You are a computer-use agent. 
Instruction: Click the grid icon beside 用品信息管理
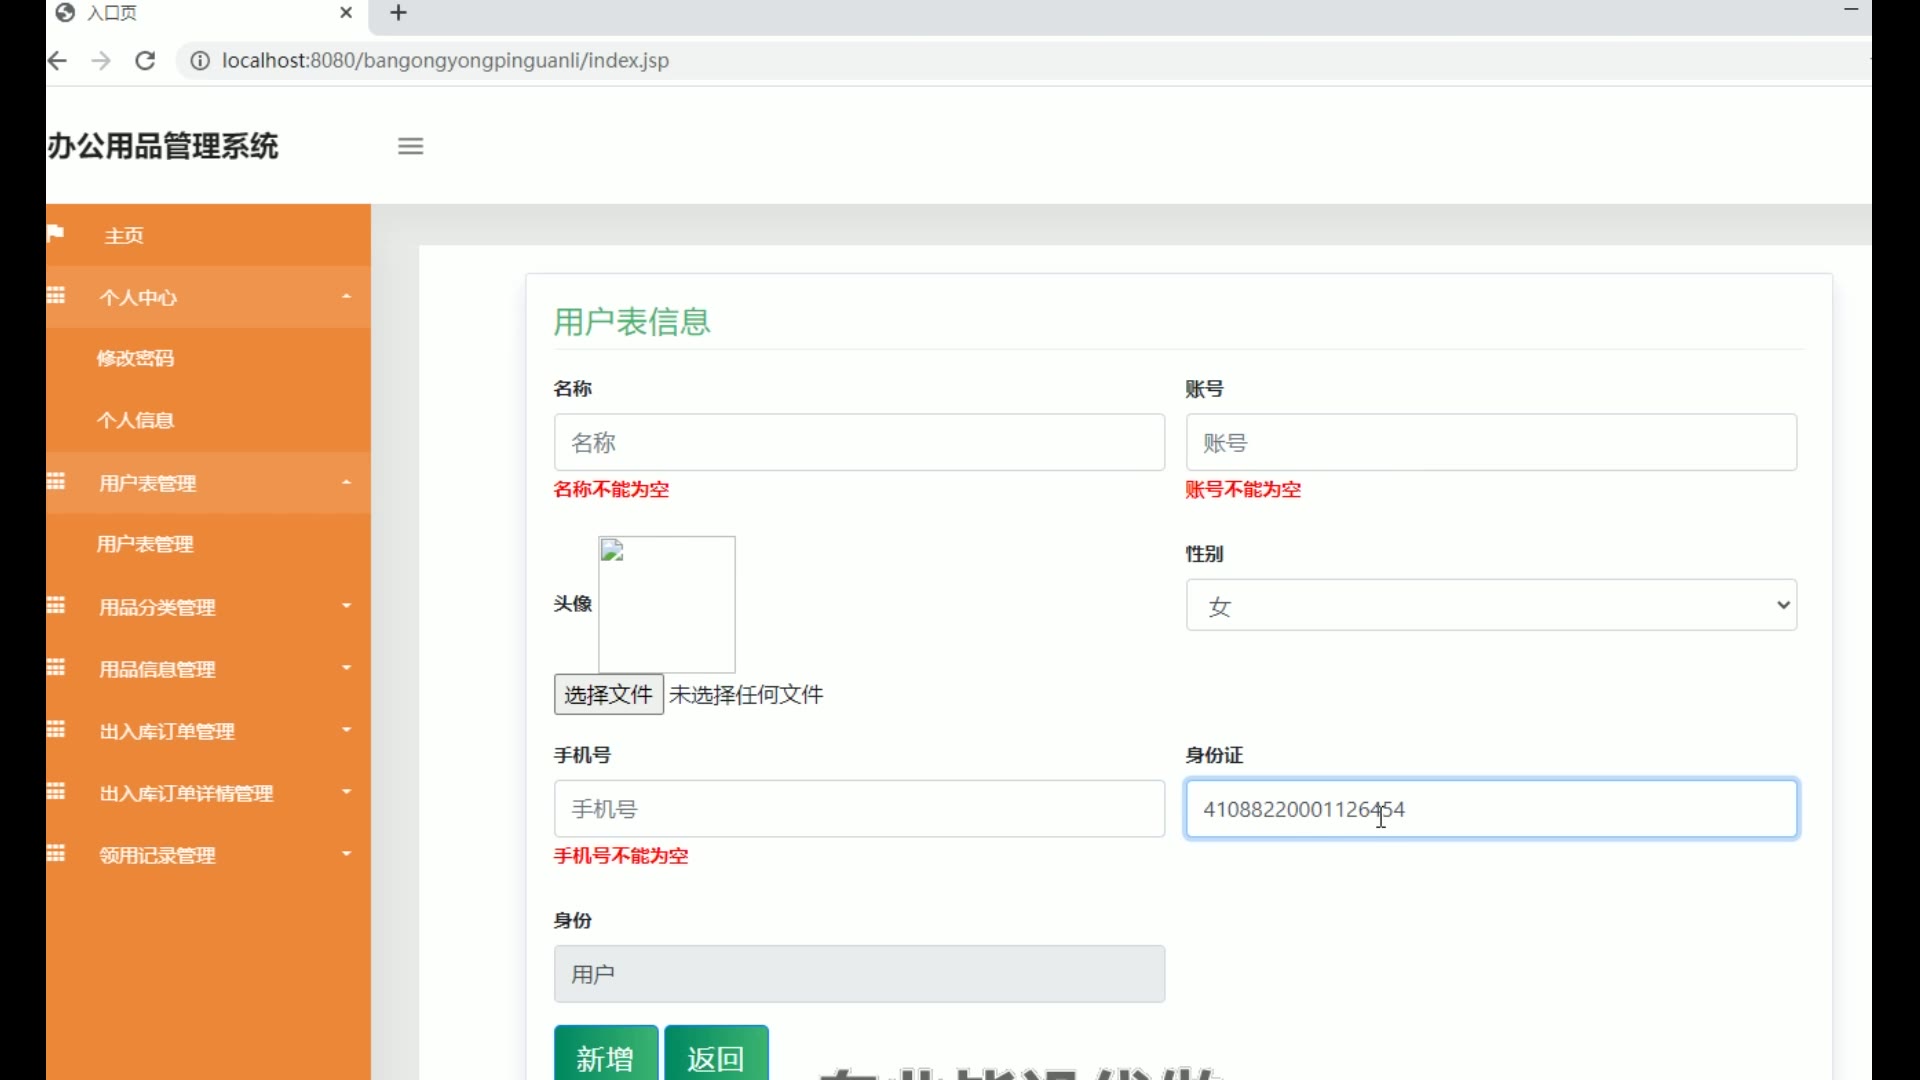(x=56, y=667)
